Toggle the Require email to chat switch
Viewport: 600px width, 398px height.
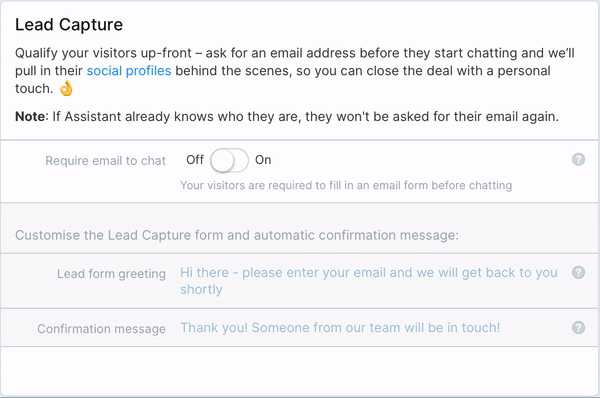(229, 160)
